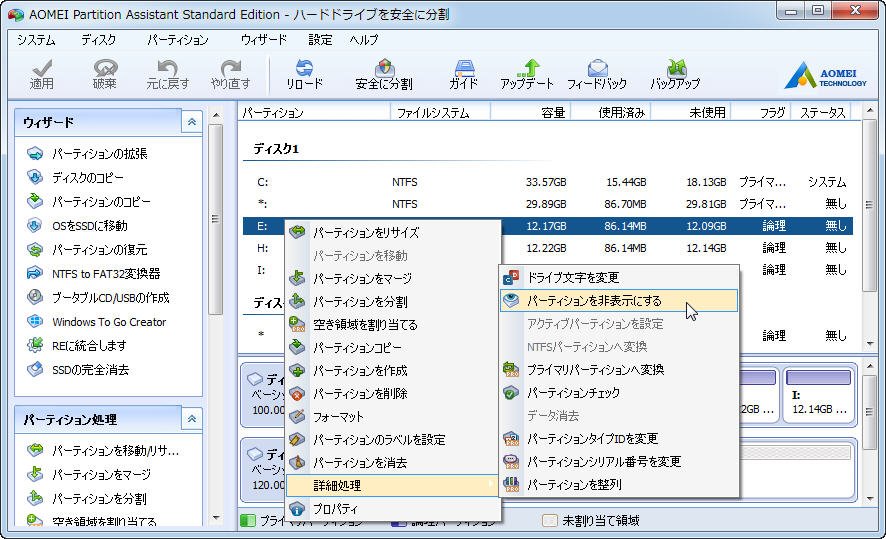Select パーティションのラベルを設定 in the menu
The height and width of the screenshot is (539, 886).
click(393, 440)
